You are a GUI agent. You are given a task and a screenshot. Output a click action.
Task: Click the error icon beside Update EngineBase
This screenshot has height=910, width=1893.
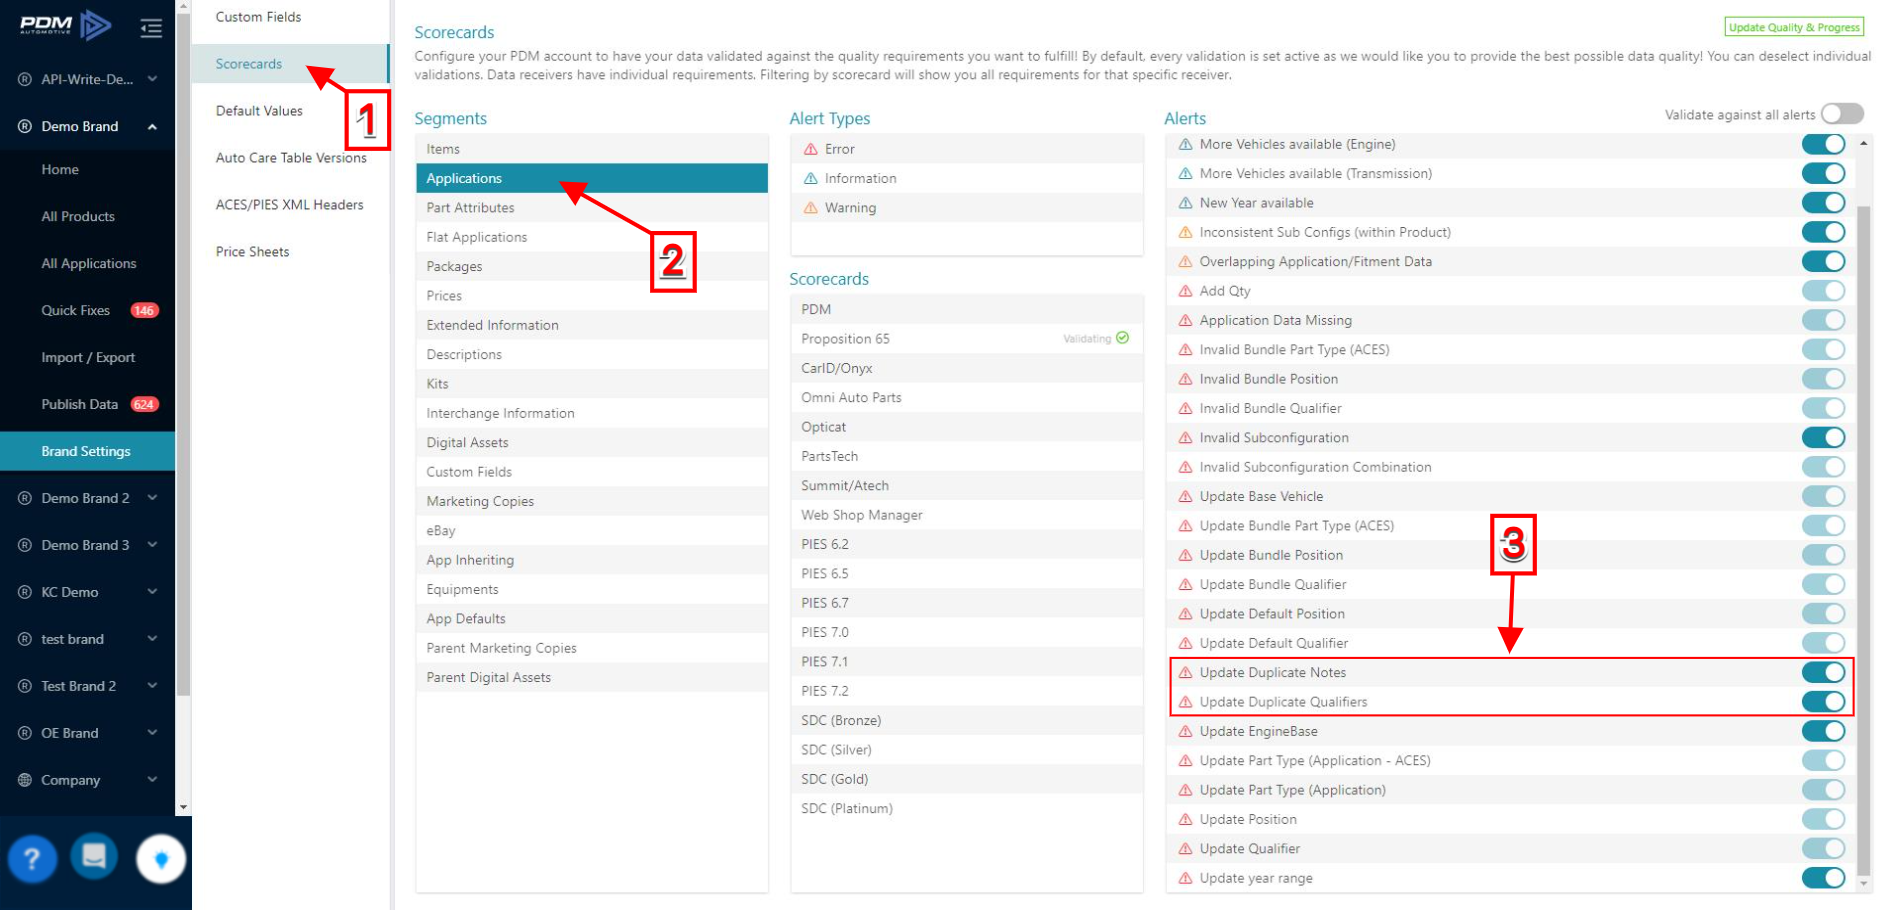(x=1186, y=732)
